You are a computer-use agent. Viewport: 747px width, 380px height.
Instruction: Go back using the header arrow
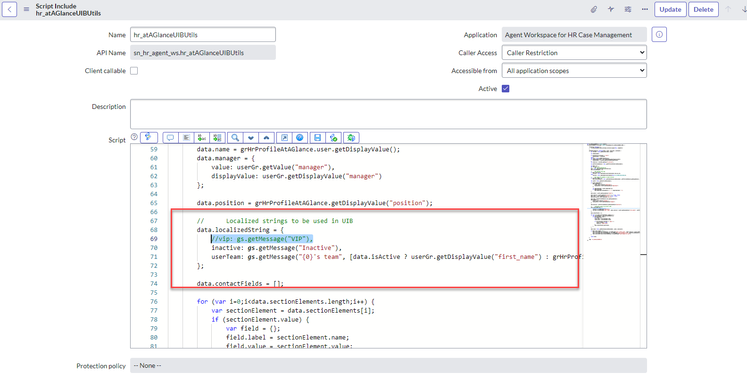click(x=10, y=9)
